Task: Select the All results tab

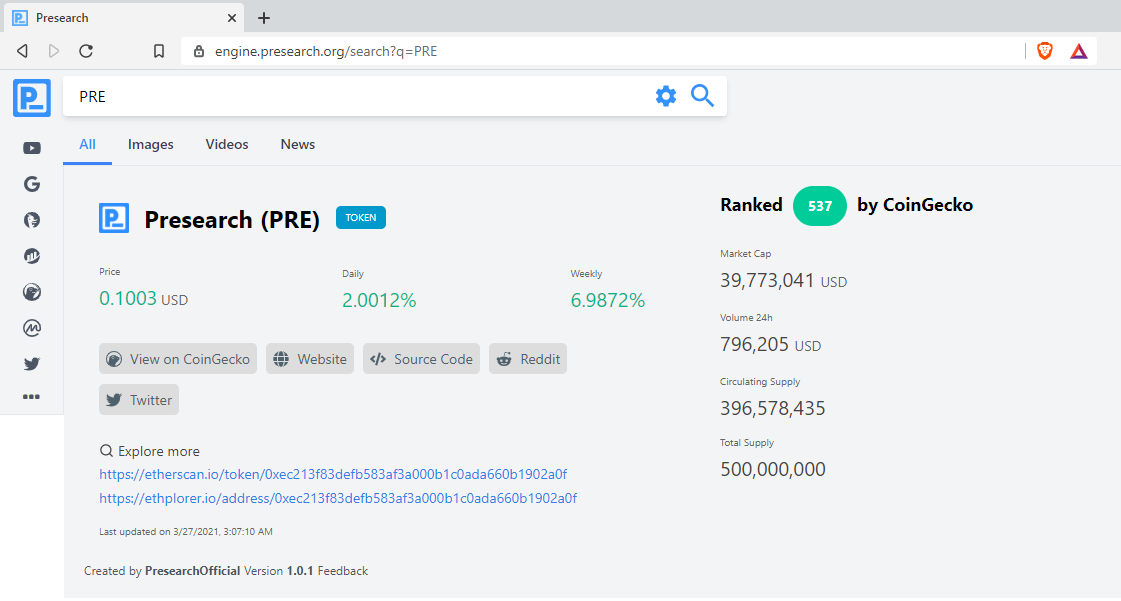Action: tap(87, 144)
